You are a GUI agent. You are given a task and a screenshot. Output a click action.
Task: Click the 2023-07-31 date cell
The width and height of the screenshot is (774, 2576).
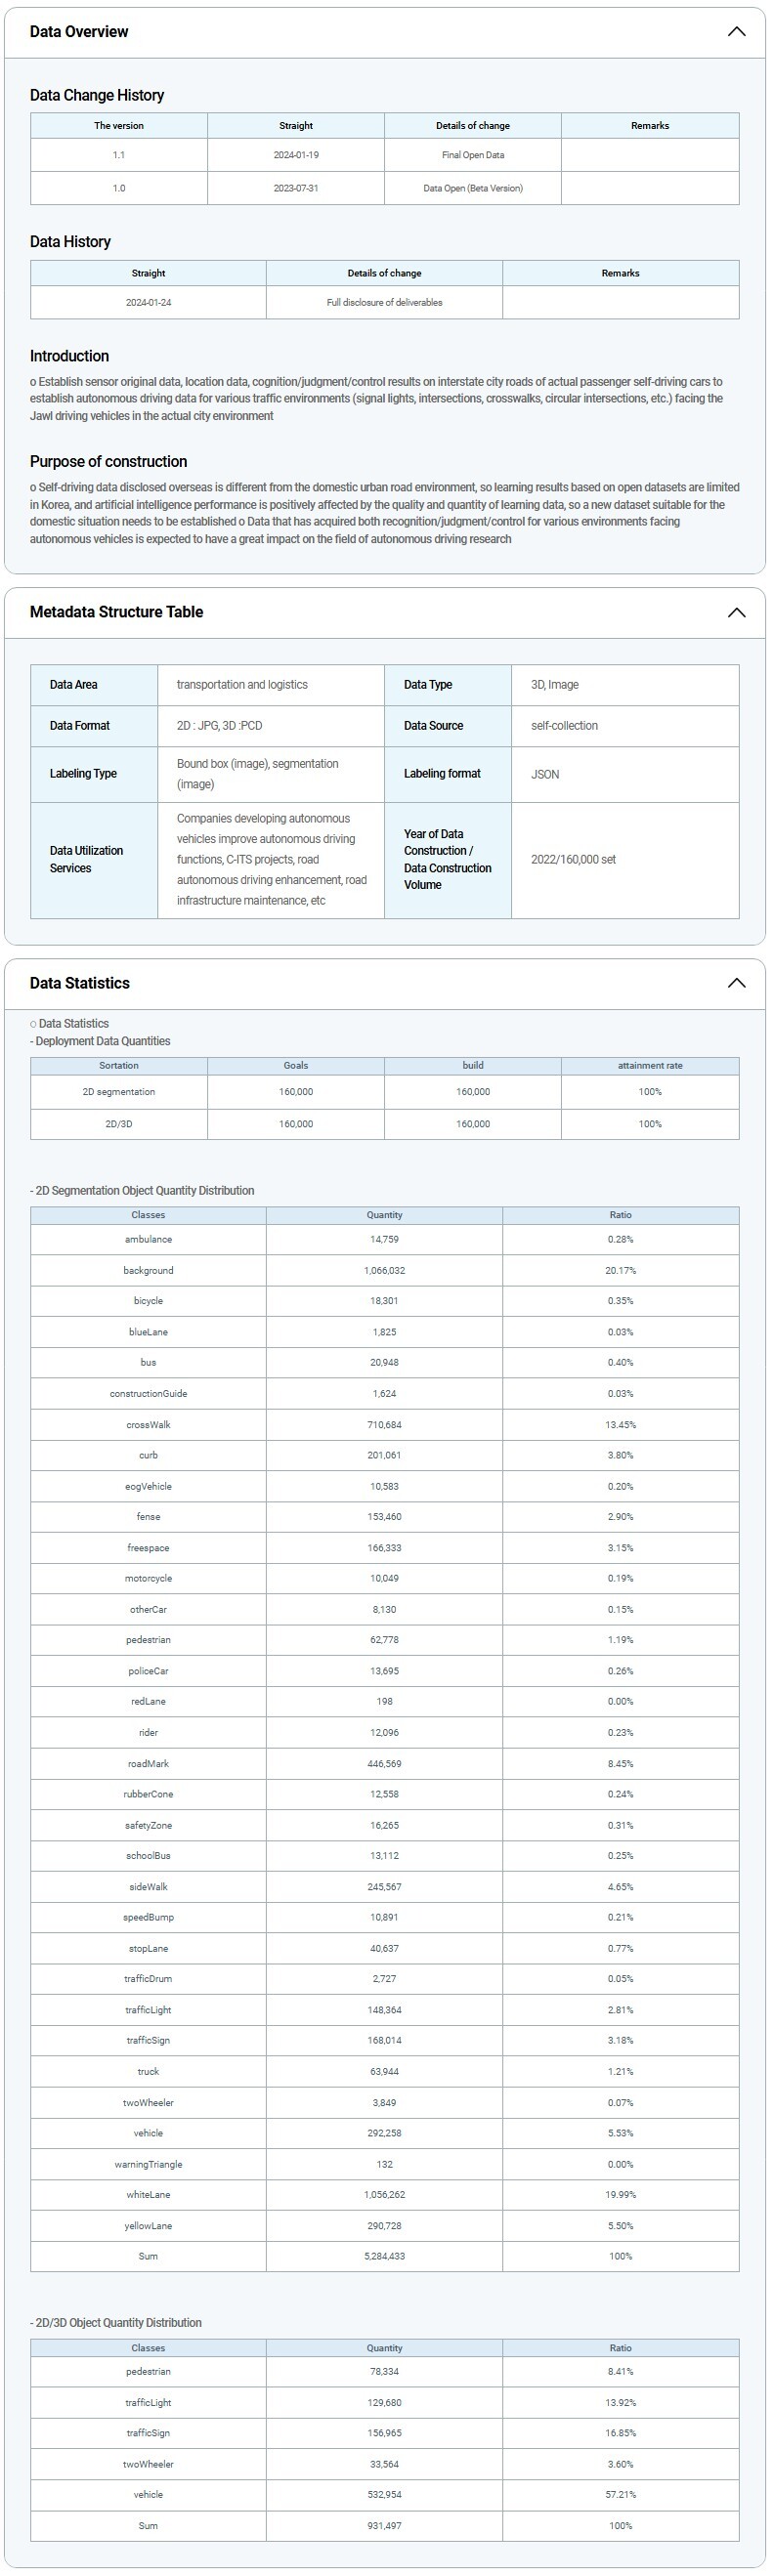coord(296,188)
